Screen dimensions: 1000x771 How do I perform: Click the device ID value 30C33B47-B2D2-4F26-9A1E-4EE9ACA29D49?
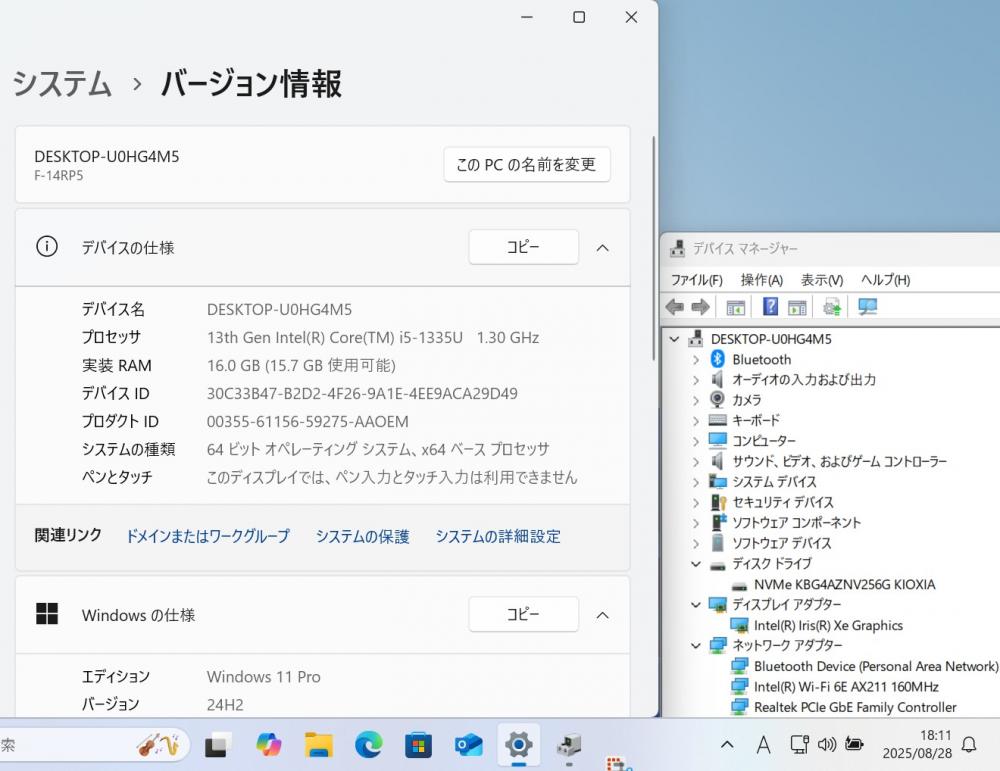(362, 393)
